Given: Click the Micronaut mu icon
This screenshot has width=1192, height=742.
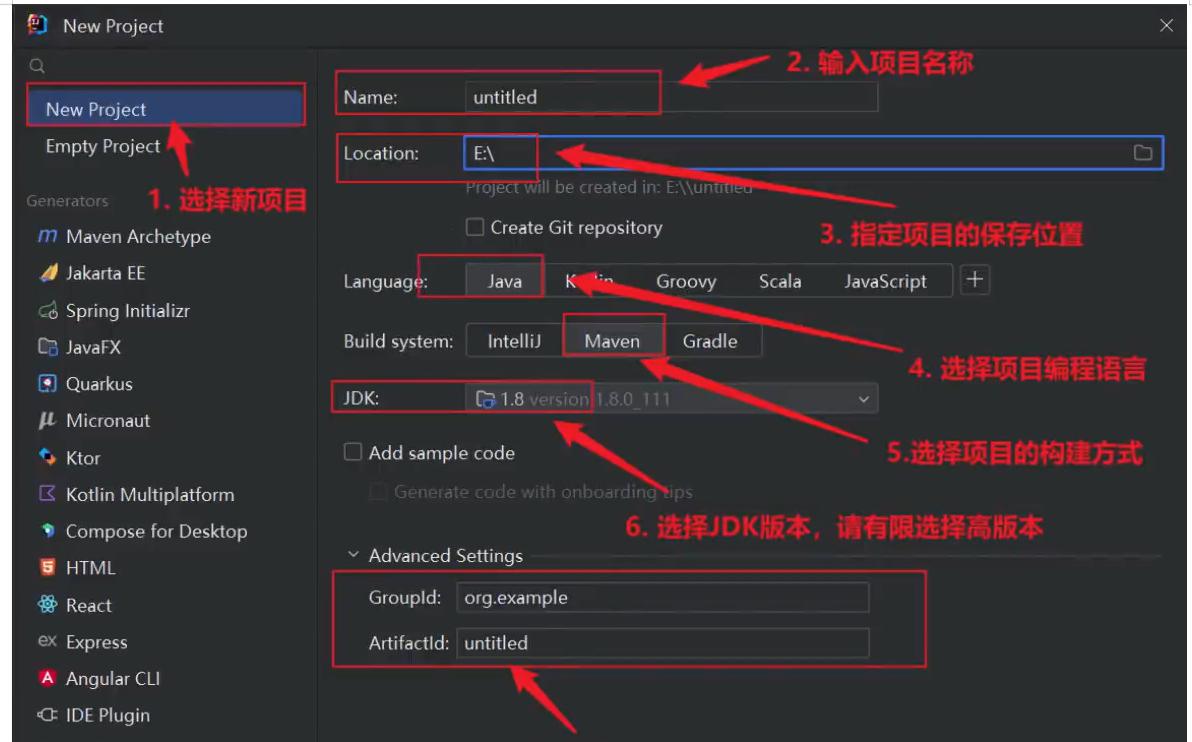Looking at the screenshot, I should click(x=47, y=420).
